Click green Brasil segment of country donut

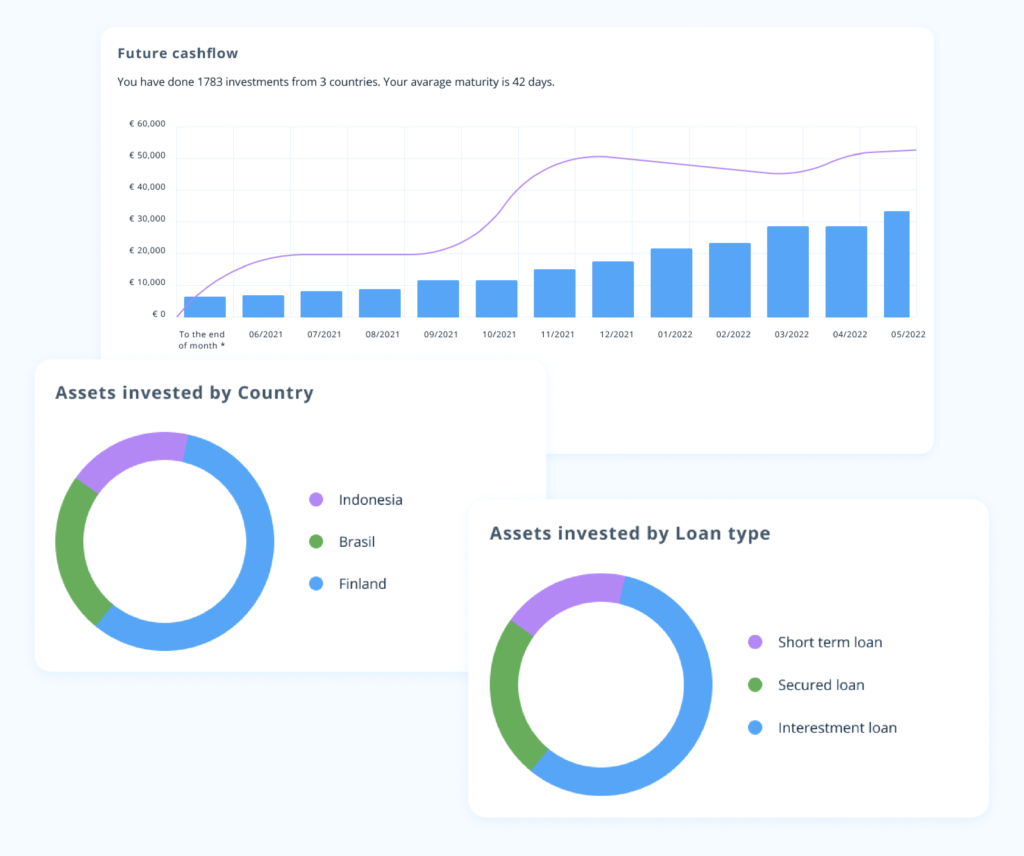(71, 550)
